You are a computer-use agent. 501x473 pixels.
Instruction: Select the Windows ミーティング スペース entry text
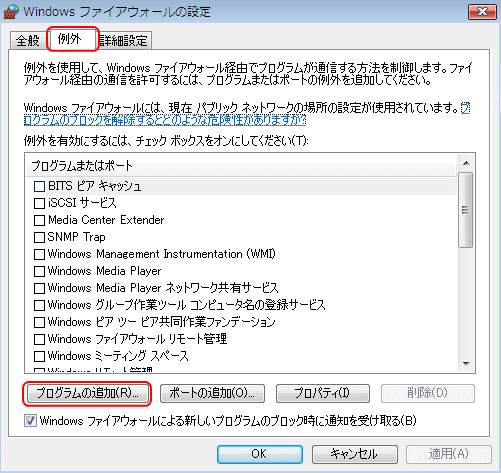click(x=118, y=356)
